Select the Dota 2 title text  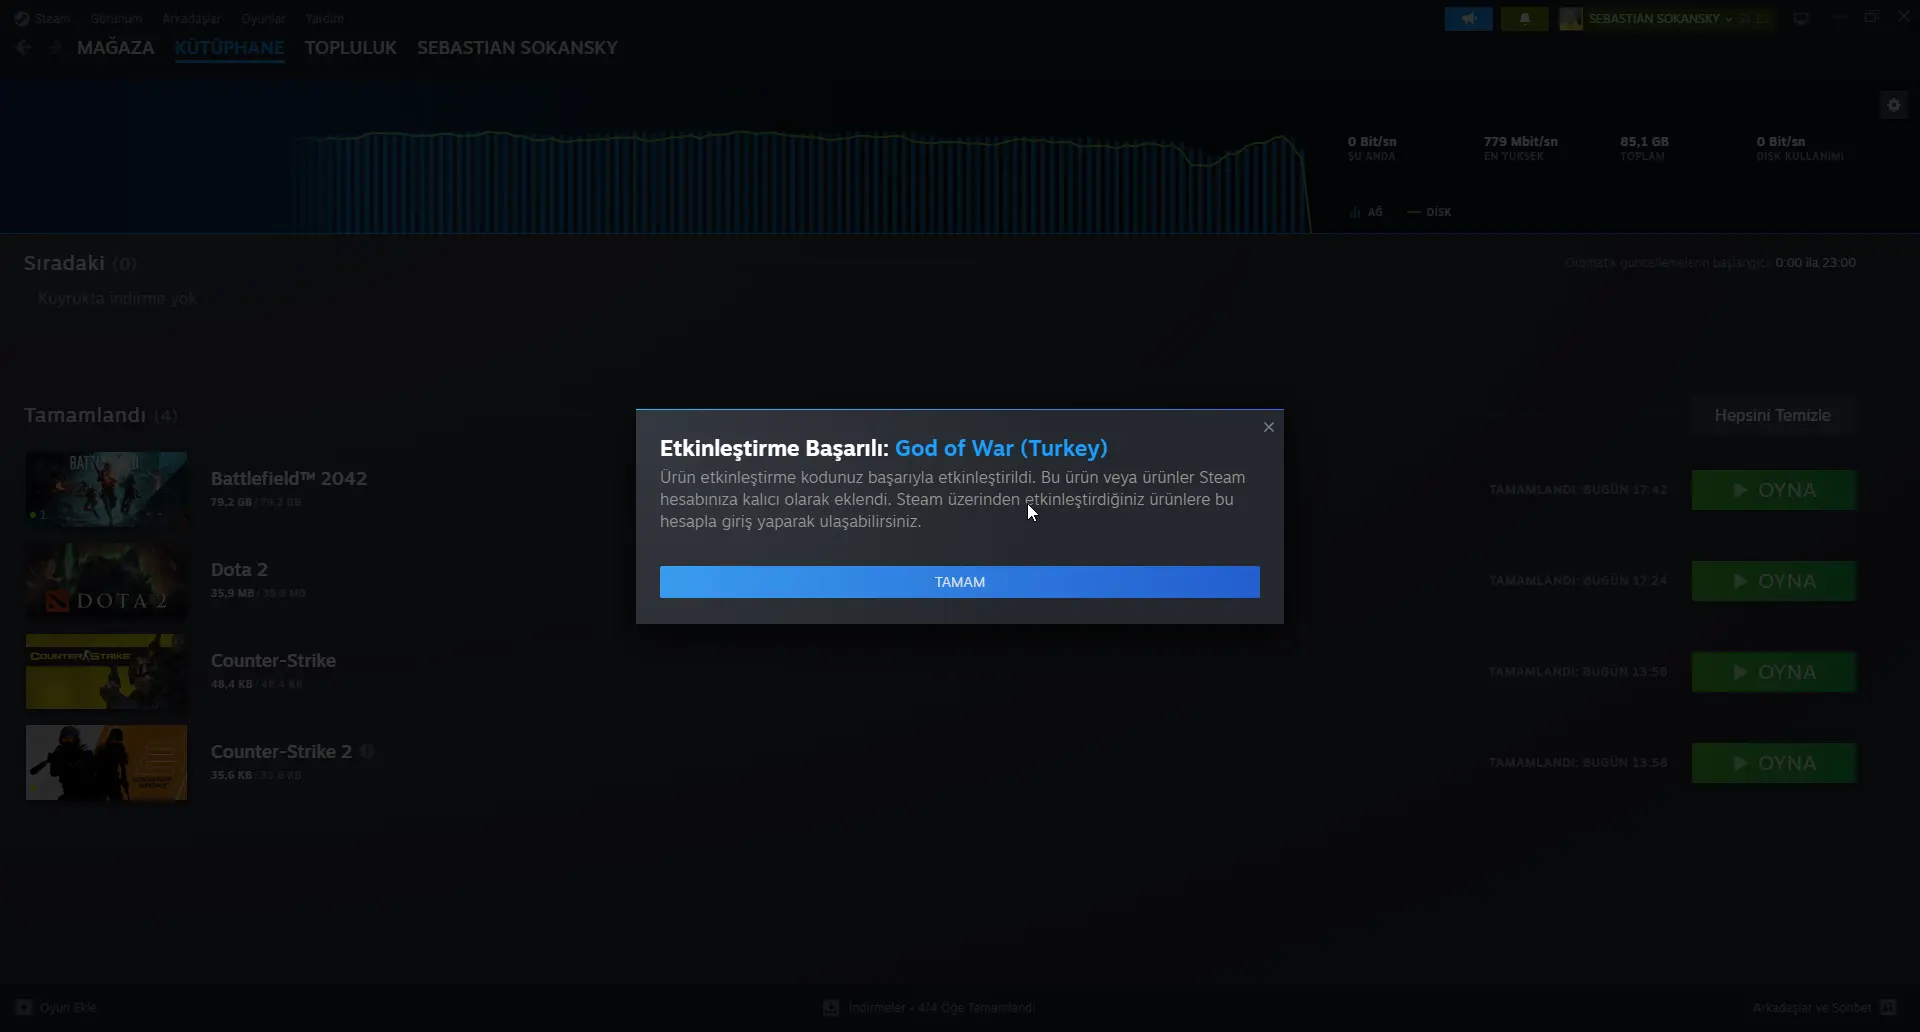pos(239,569)
